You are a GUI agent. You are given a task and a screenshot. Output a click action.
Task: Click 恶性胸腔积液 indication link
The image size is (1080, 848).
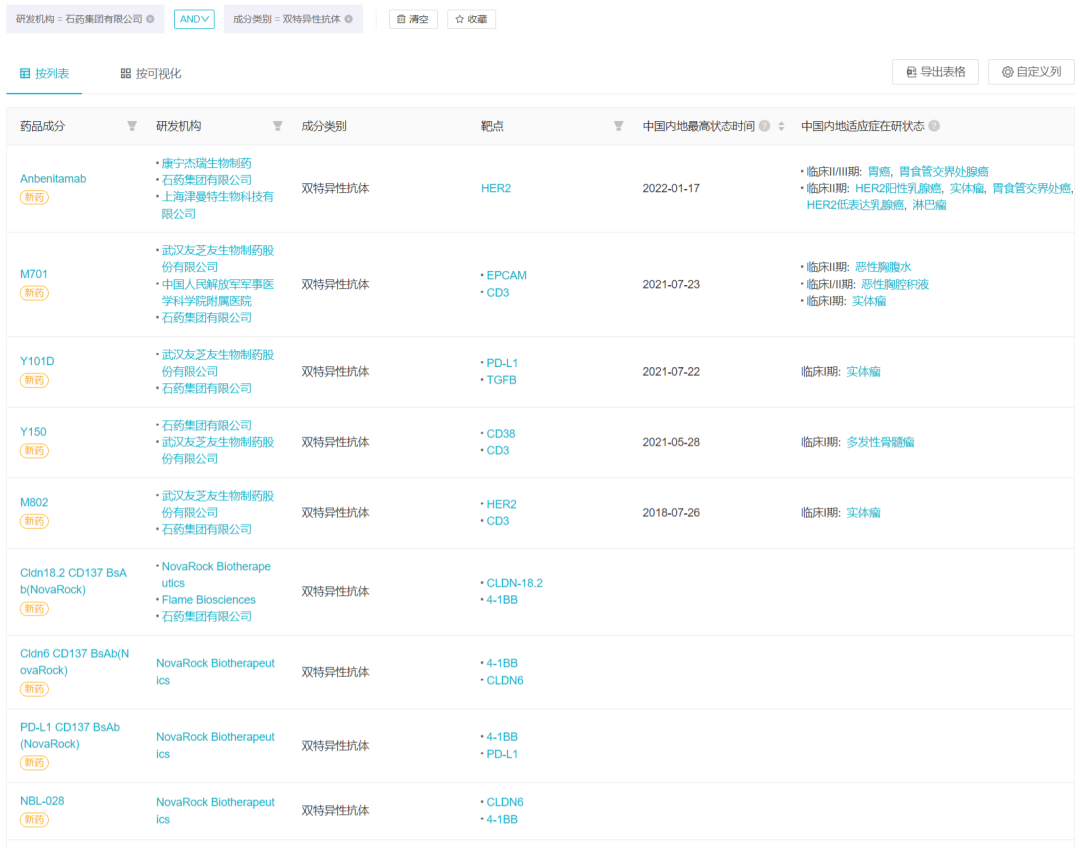[x=895, y=285]
